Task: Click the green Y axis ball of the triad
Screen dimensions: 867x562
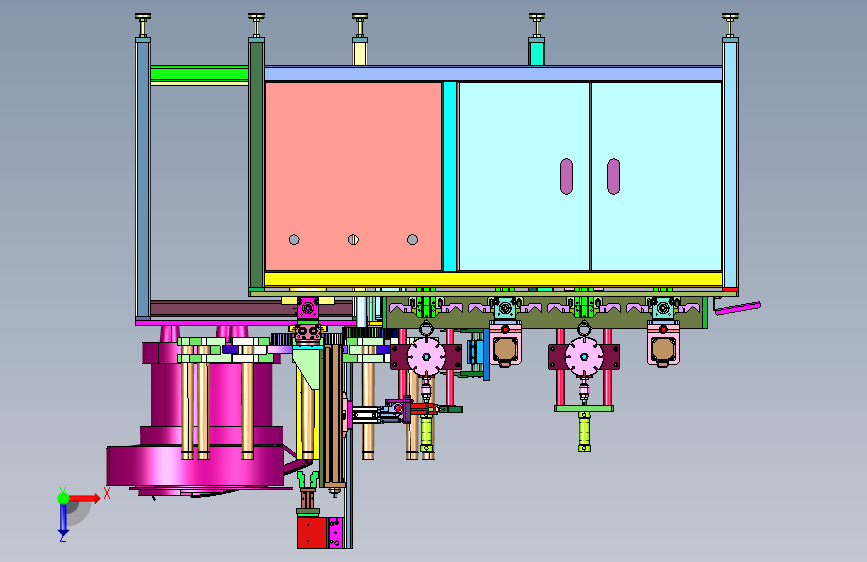Action: [x=64, y=498]
